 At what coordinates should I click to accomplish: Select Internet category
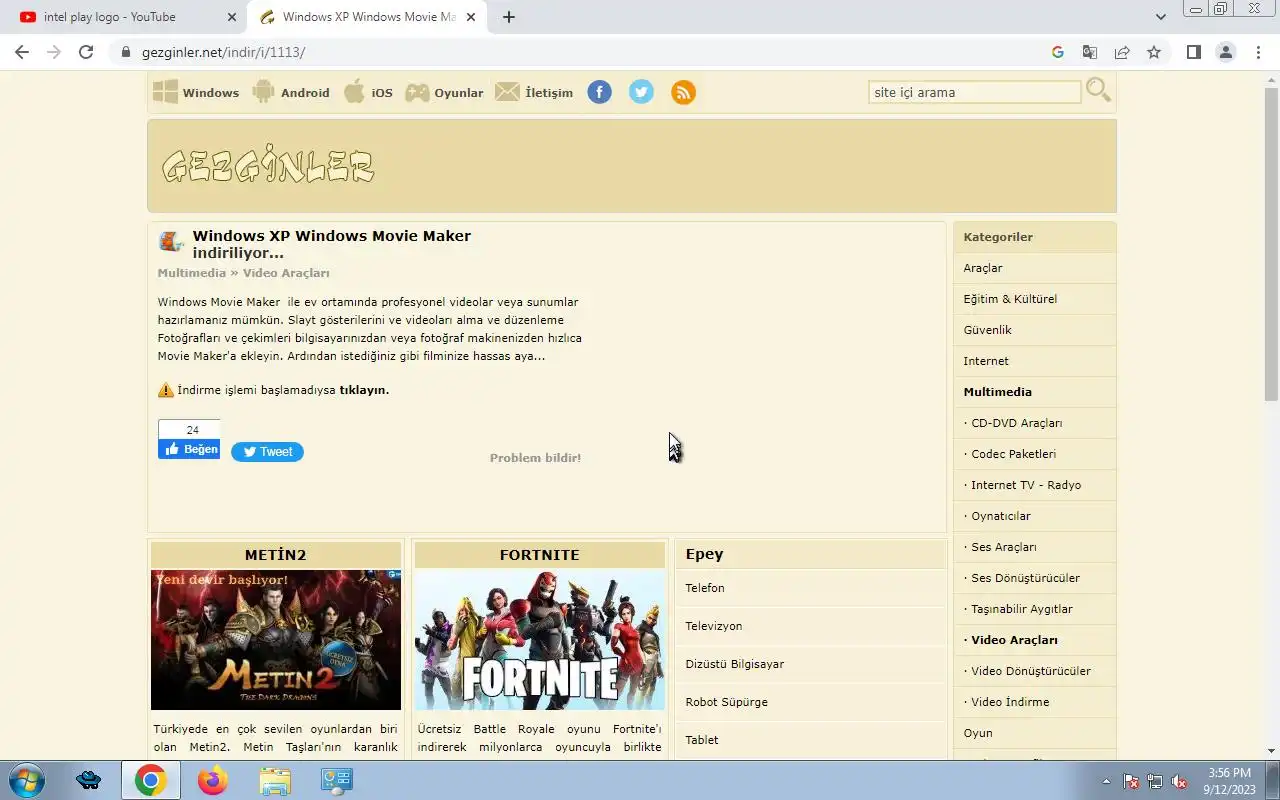[1034, 361]
